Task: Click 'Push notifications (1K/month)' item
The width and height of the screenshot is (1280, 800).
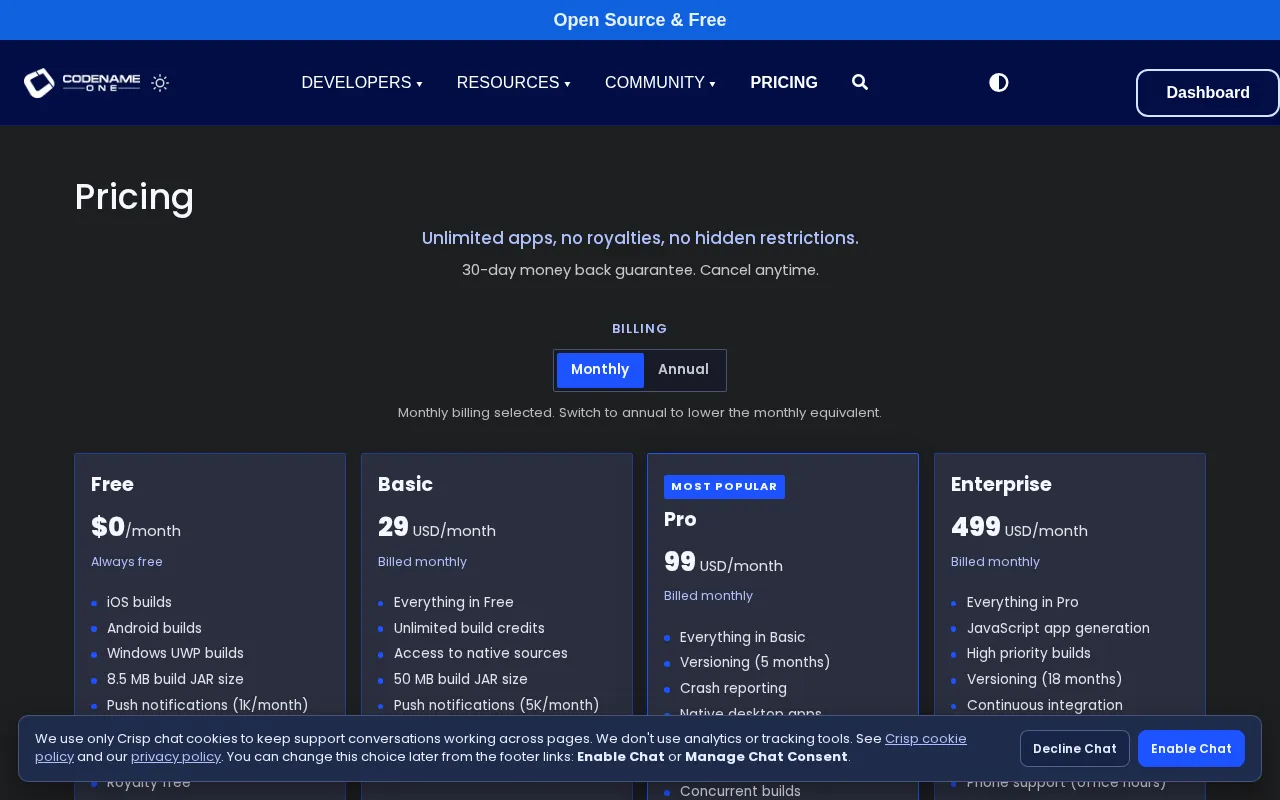Action: point(208,705)
